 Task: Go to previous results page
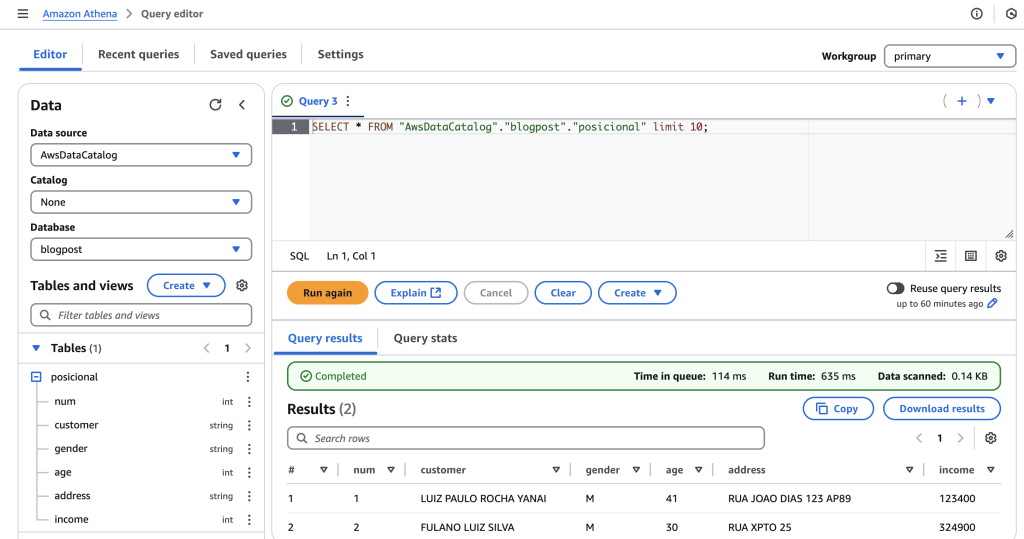point(919,438)
